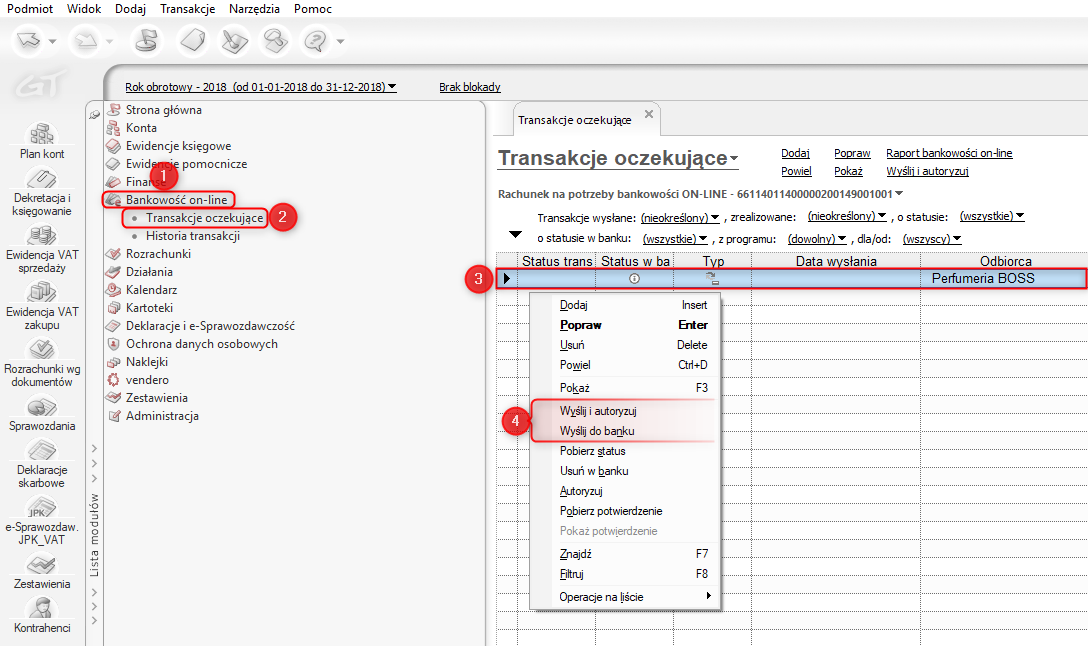Open the forward arrow history dropdown

pyautogui.click(x=110, y=42)
